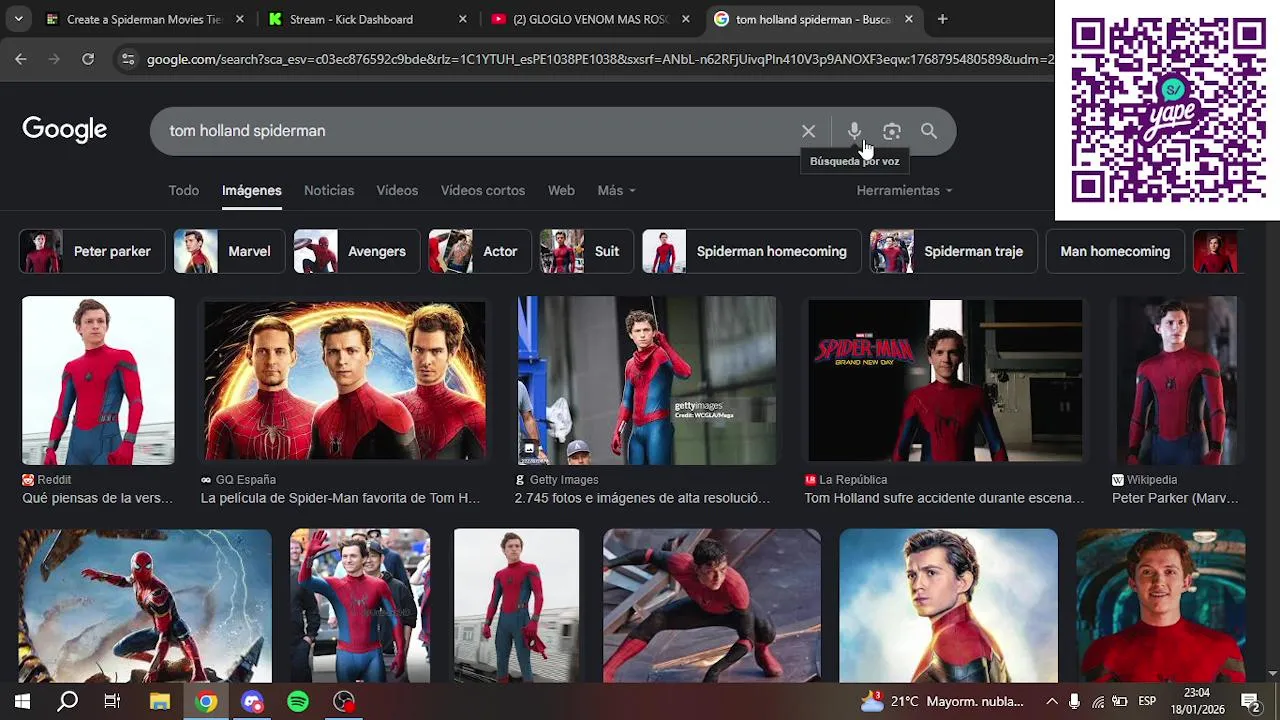
Task: Click the network tray icon
Action: click(1098, 702)
